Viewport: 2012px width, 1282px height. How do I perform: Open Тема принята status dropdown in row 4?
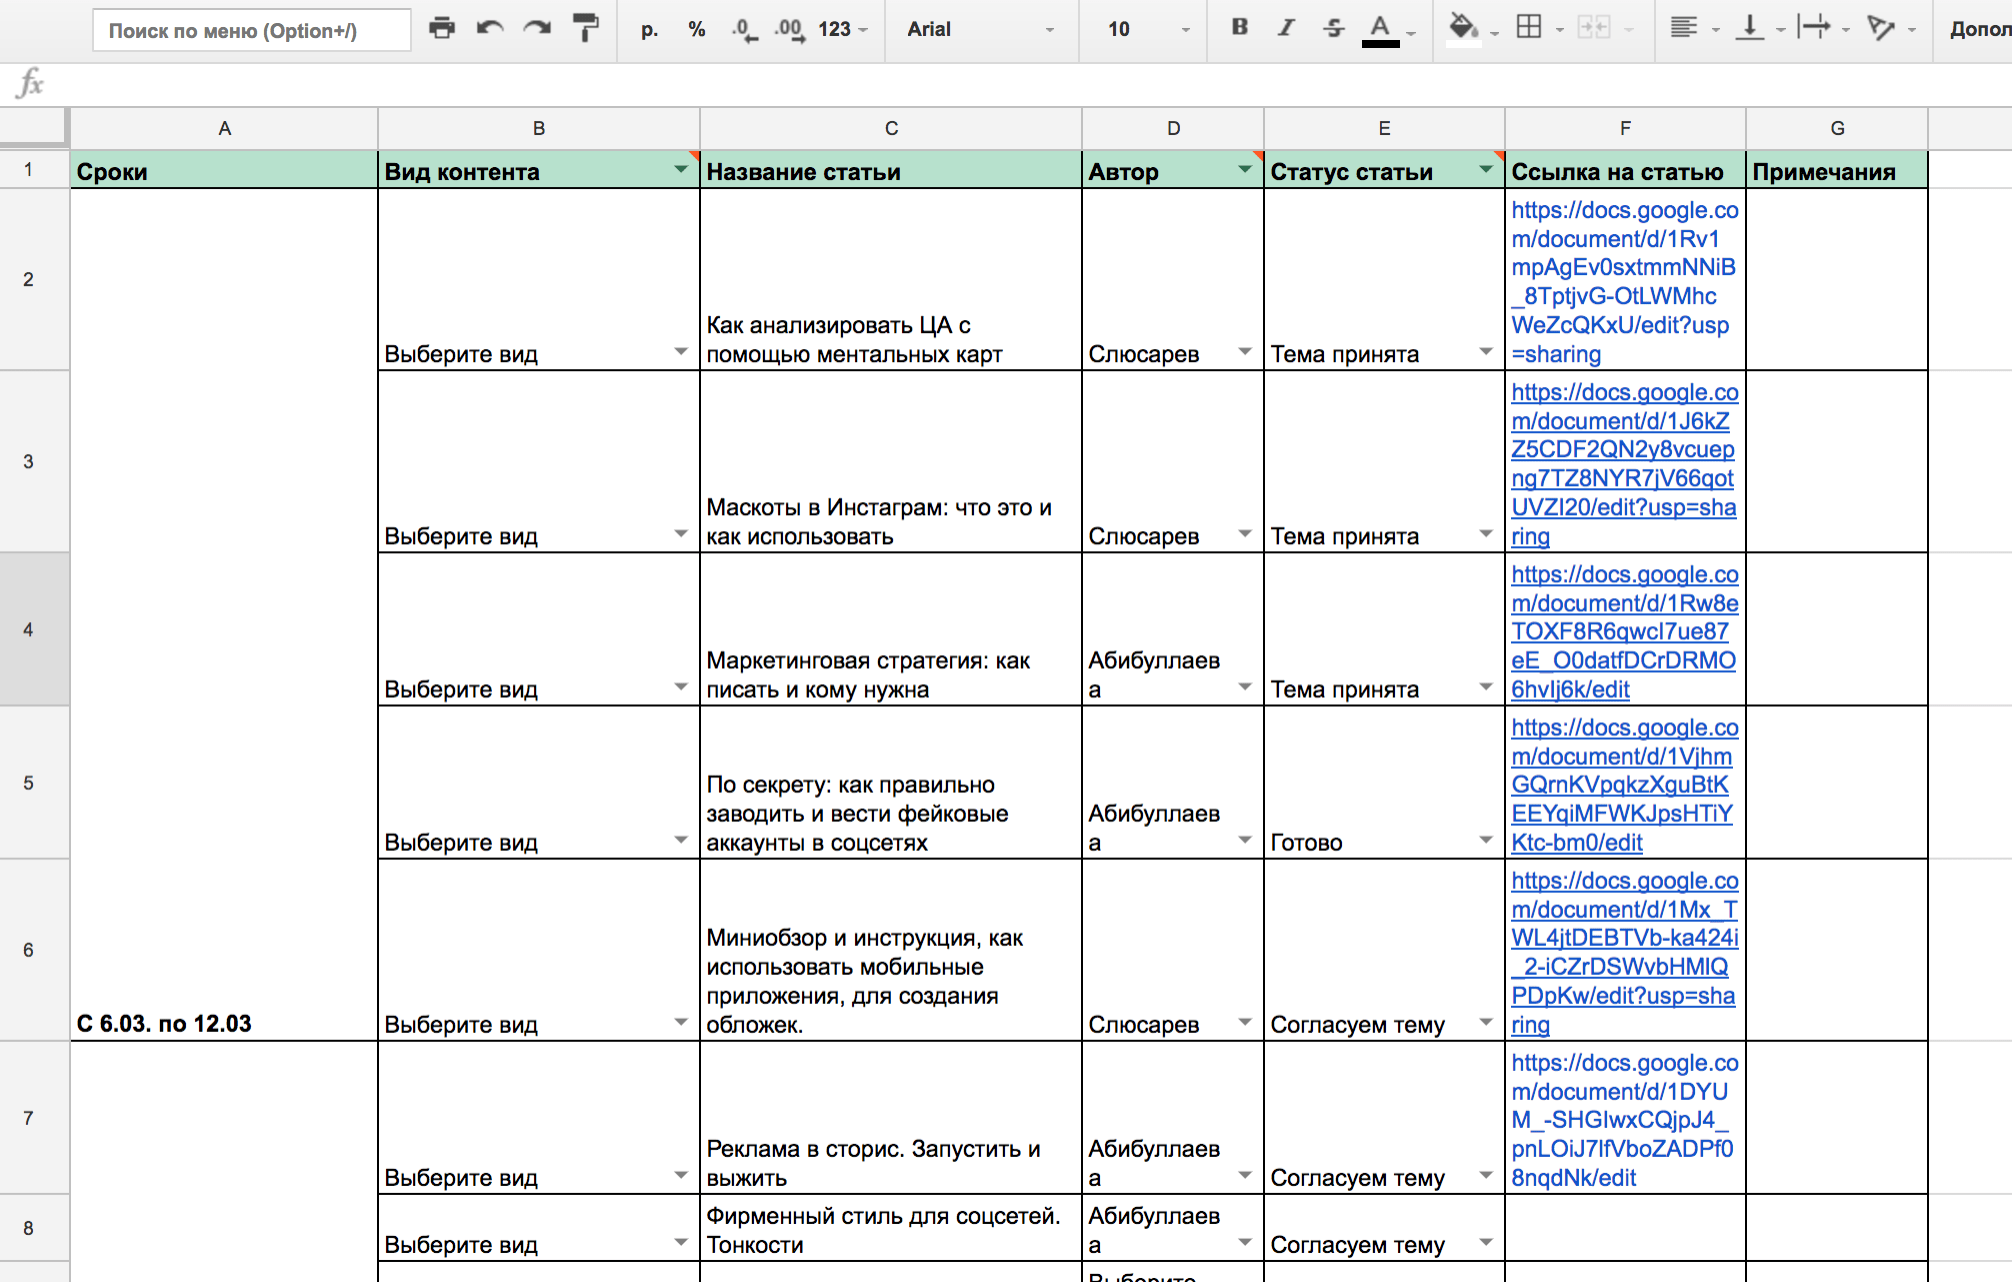click(x=1486, y=687)
